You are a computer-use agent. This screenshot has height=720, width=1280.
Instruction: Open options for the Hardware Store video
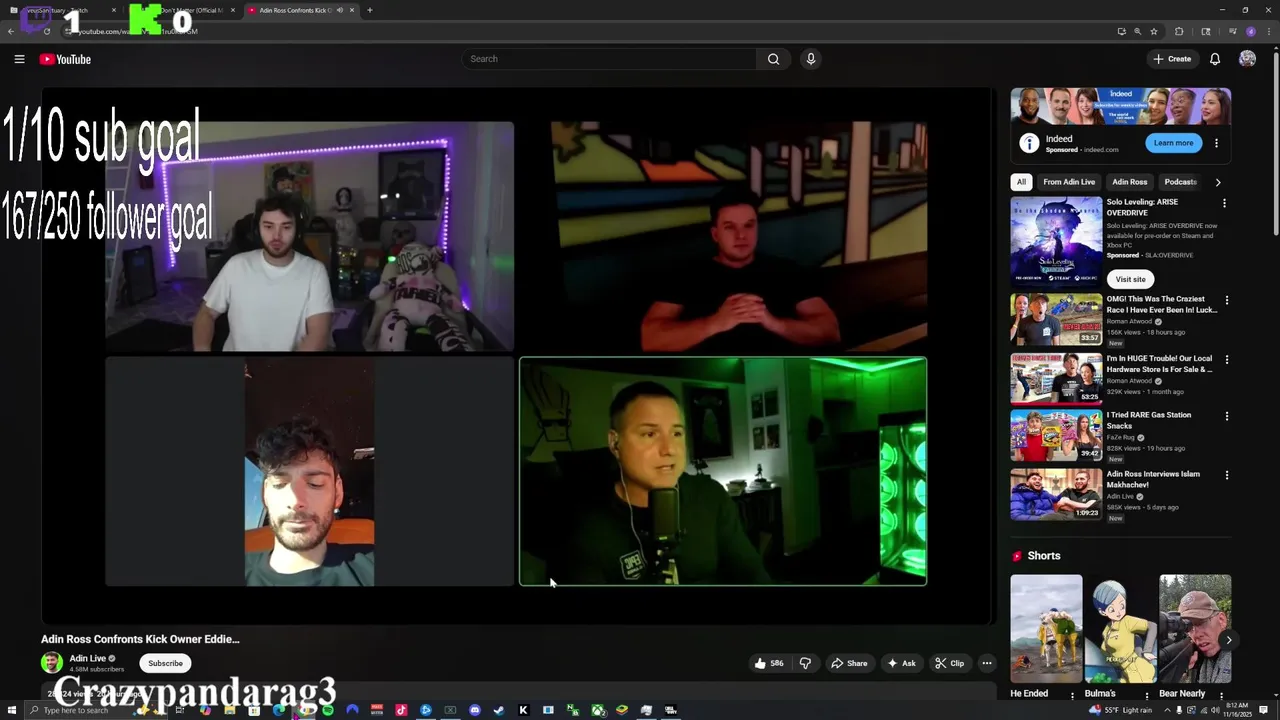pos(1227,359)
